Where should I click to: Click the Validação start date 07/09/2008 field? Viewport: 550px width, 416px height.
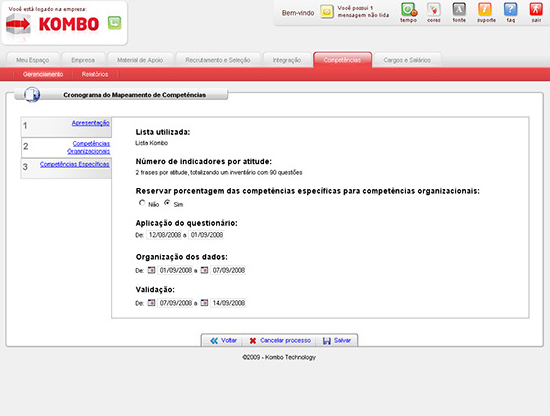(175, 303)
